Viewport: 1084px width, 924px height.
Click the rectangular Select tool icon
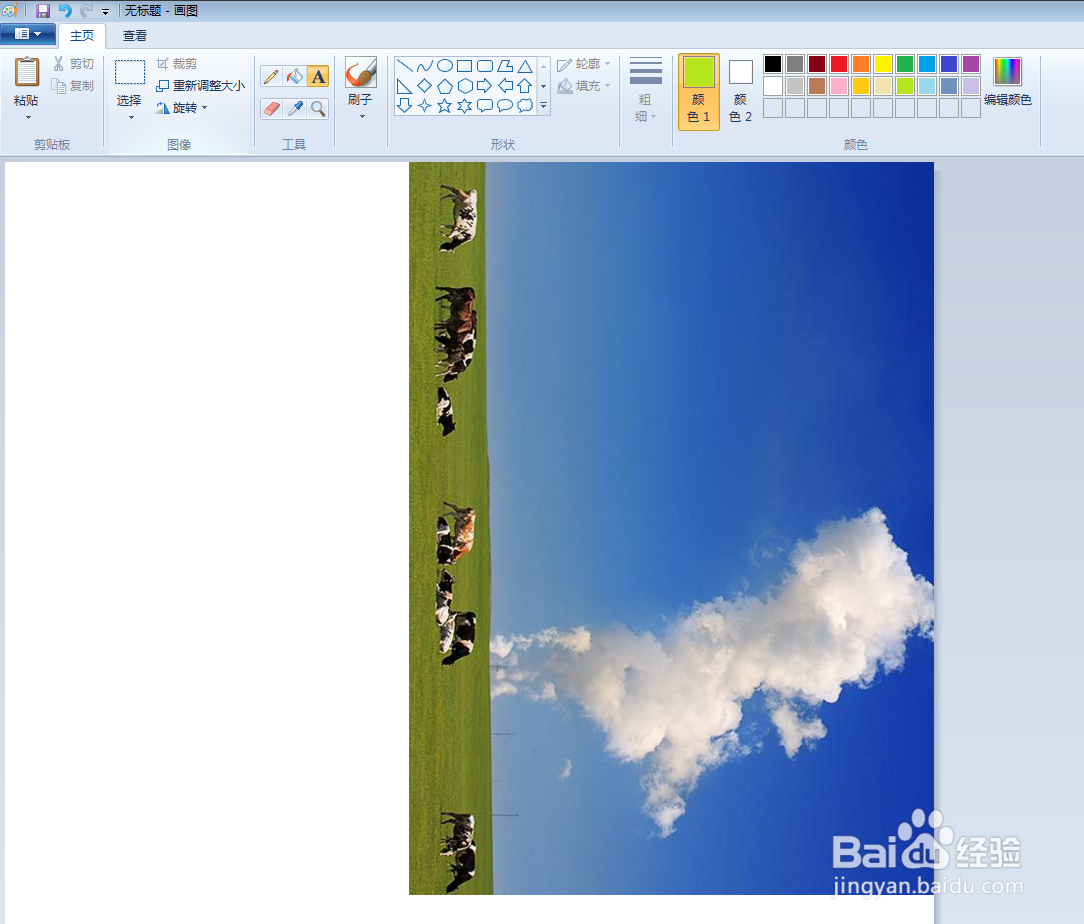[130, 72]
